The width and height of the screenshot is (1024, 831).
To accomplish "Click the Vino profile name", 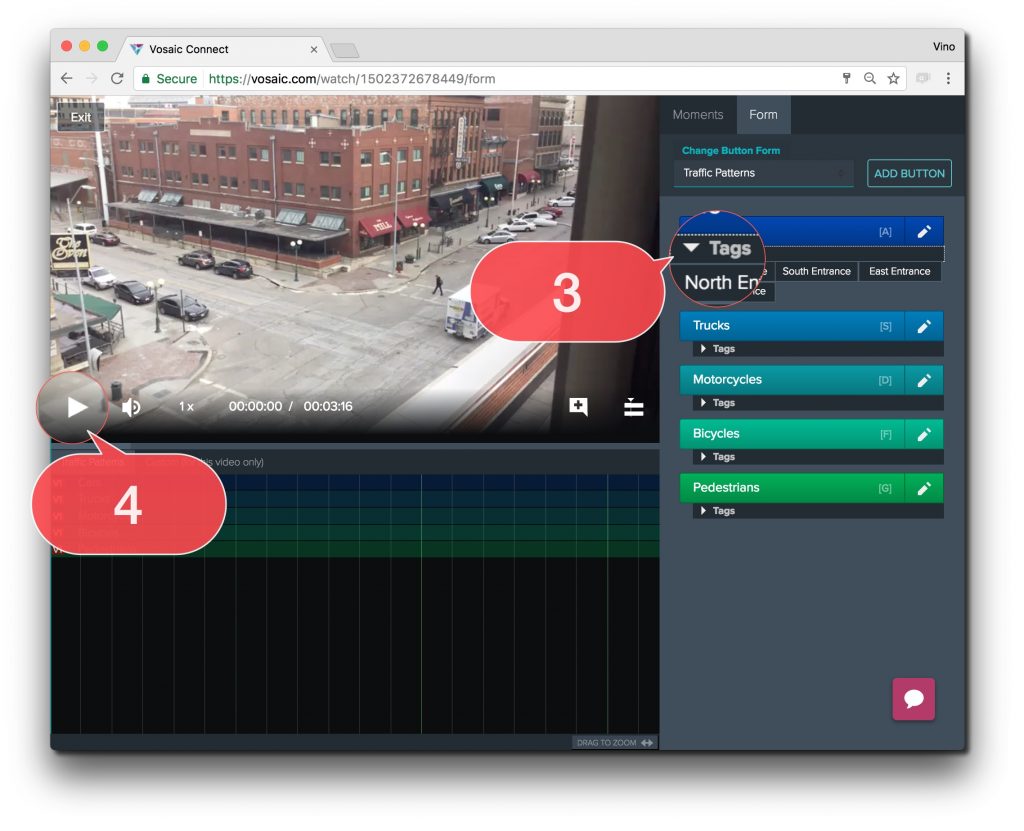I will 944,46.
